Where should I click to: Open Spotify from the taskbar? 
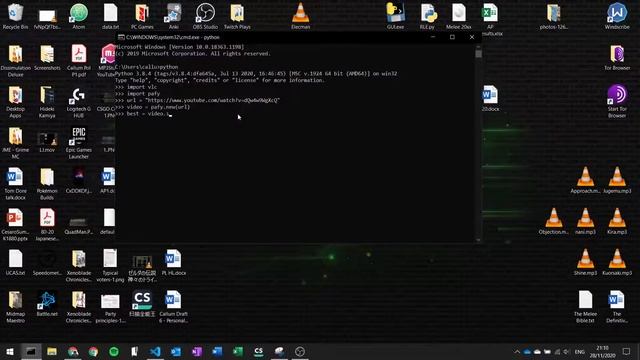click(114, 351)
